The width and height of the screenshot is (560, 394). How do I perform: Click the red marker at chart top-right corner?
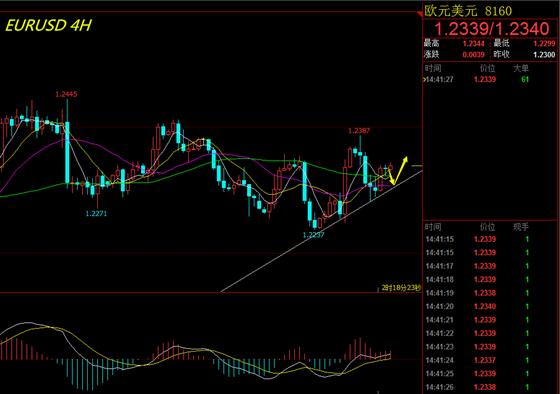click(419, 13)
